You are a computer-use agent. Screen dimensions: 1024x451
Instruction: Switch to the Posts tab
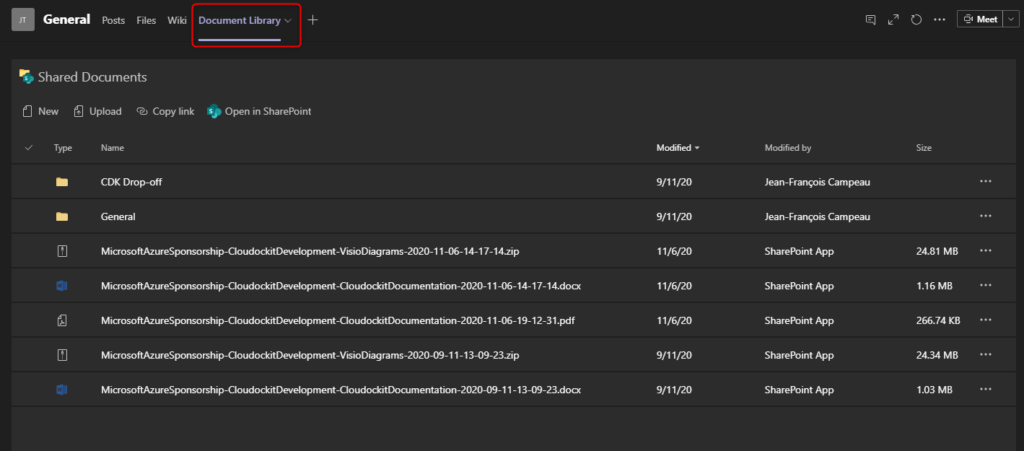[x=113, y=20]
